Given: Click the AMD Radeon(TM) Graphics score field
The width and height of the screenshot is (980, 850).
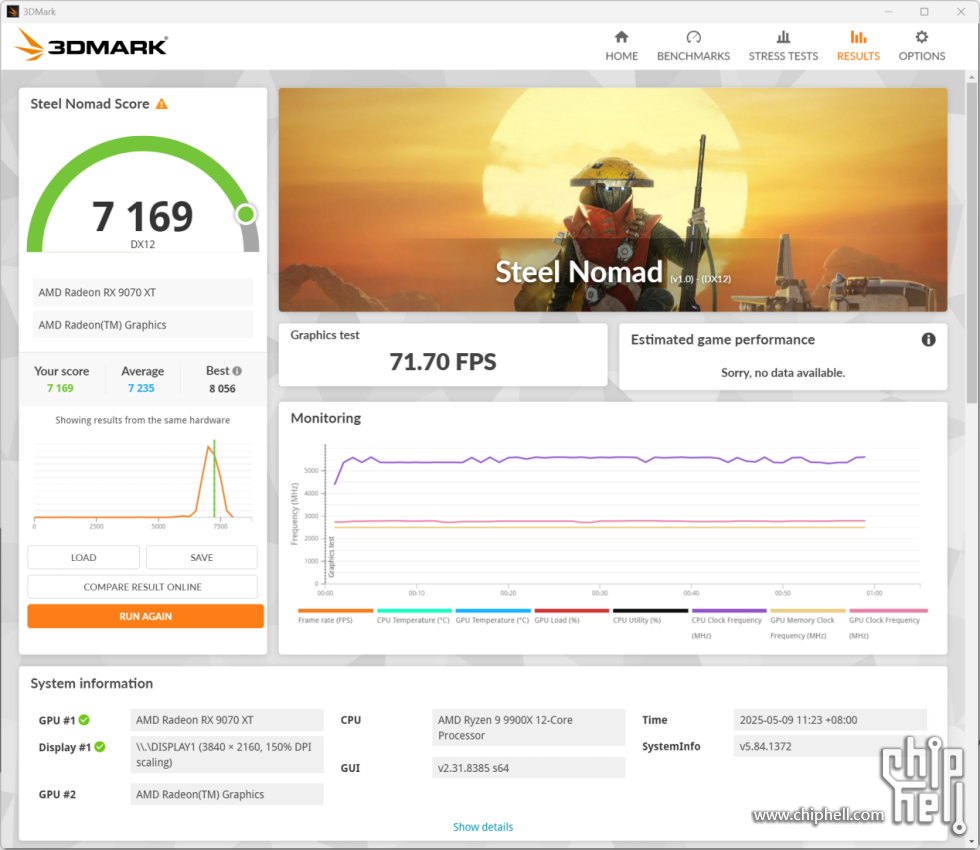Looking at the screenshot, I should pos(143,325).
